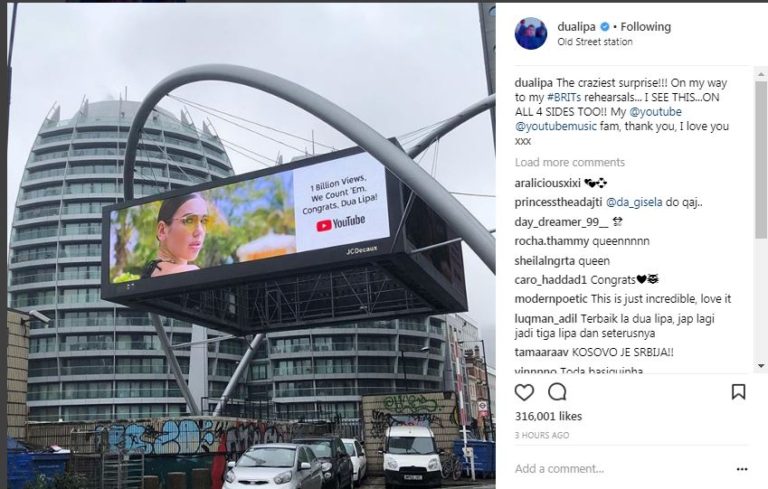The image size is (768, 489).
Task: Open the #BRITs hashtag link
Action: pos(564,97)
